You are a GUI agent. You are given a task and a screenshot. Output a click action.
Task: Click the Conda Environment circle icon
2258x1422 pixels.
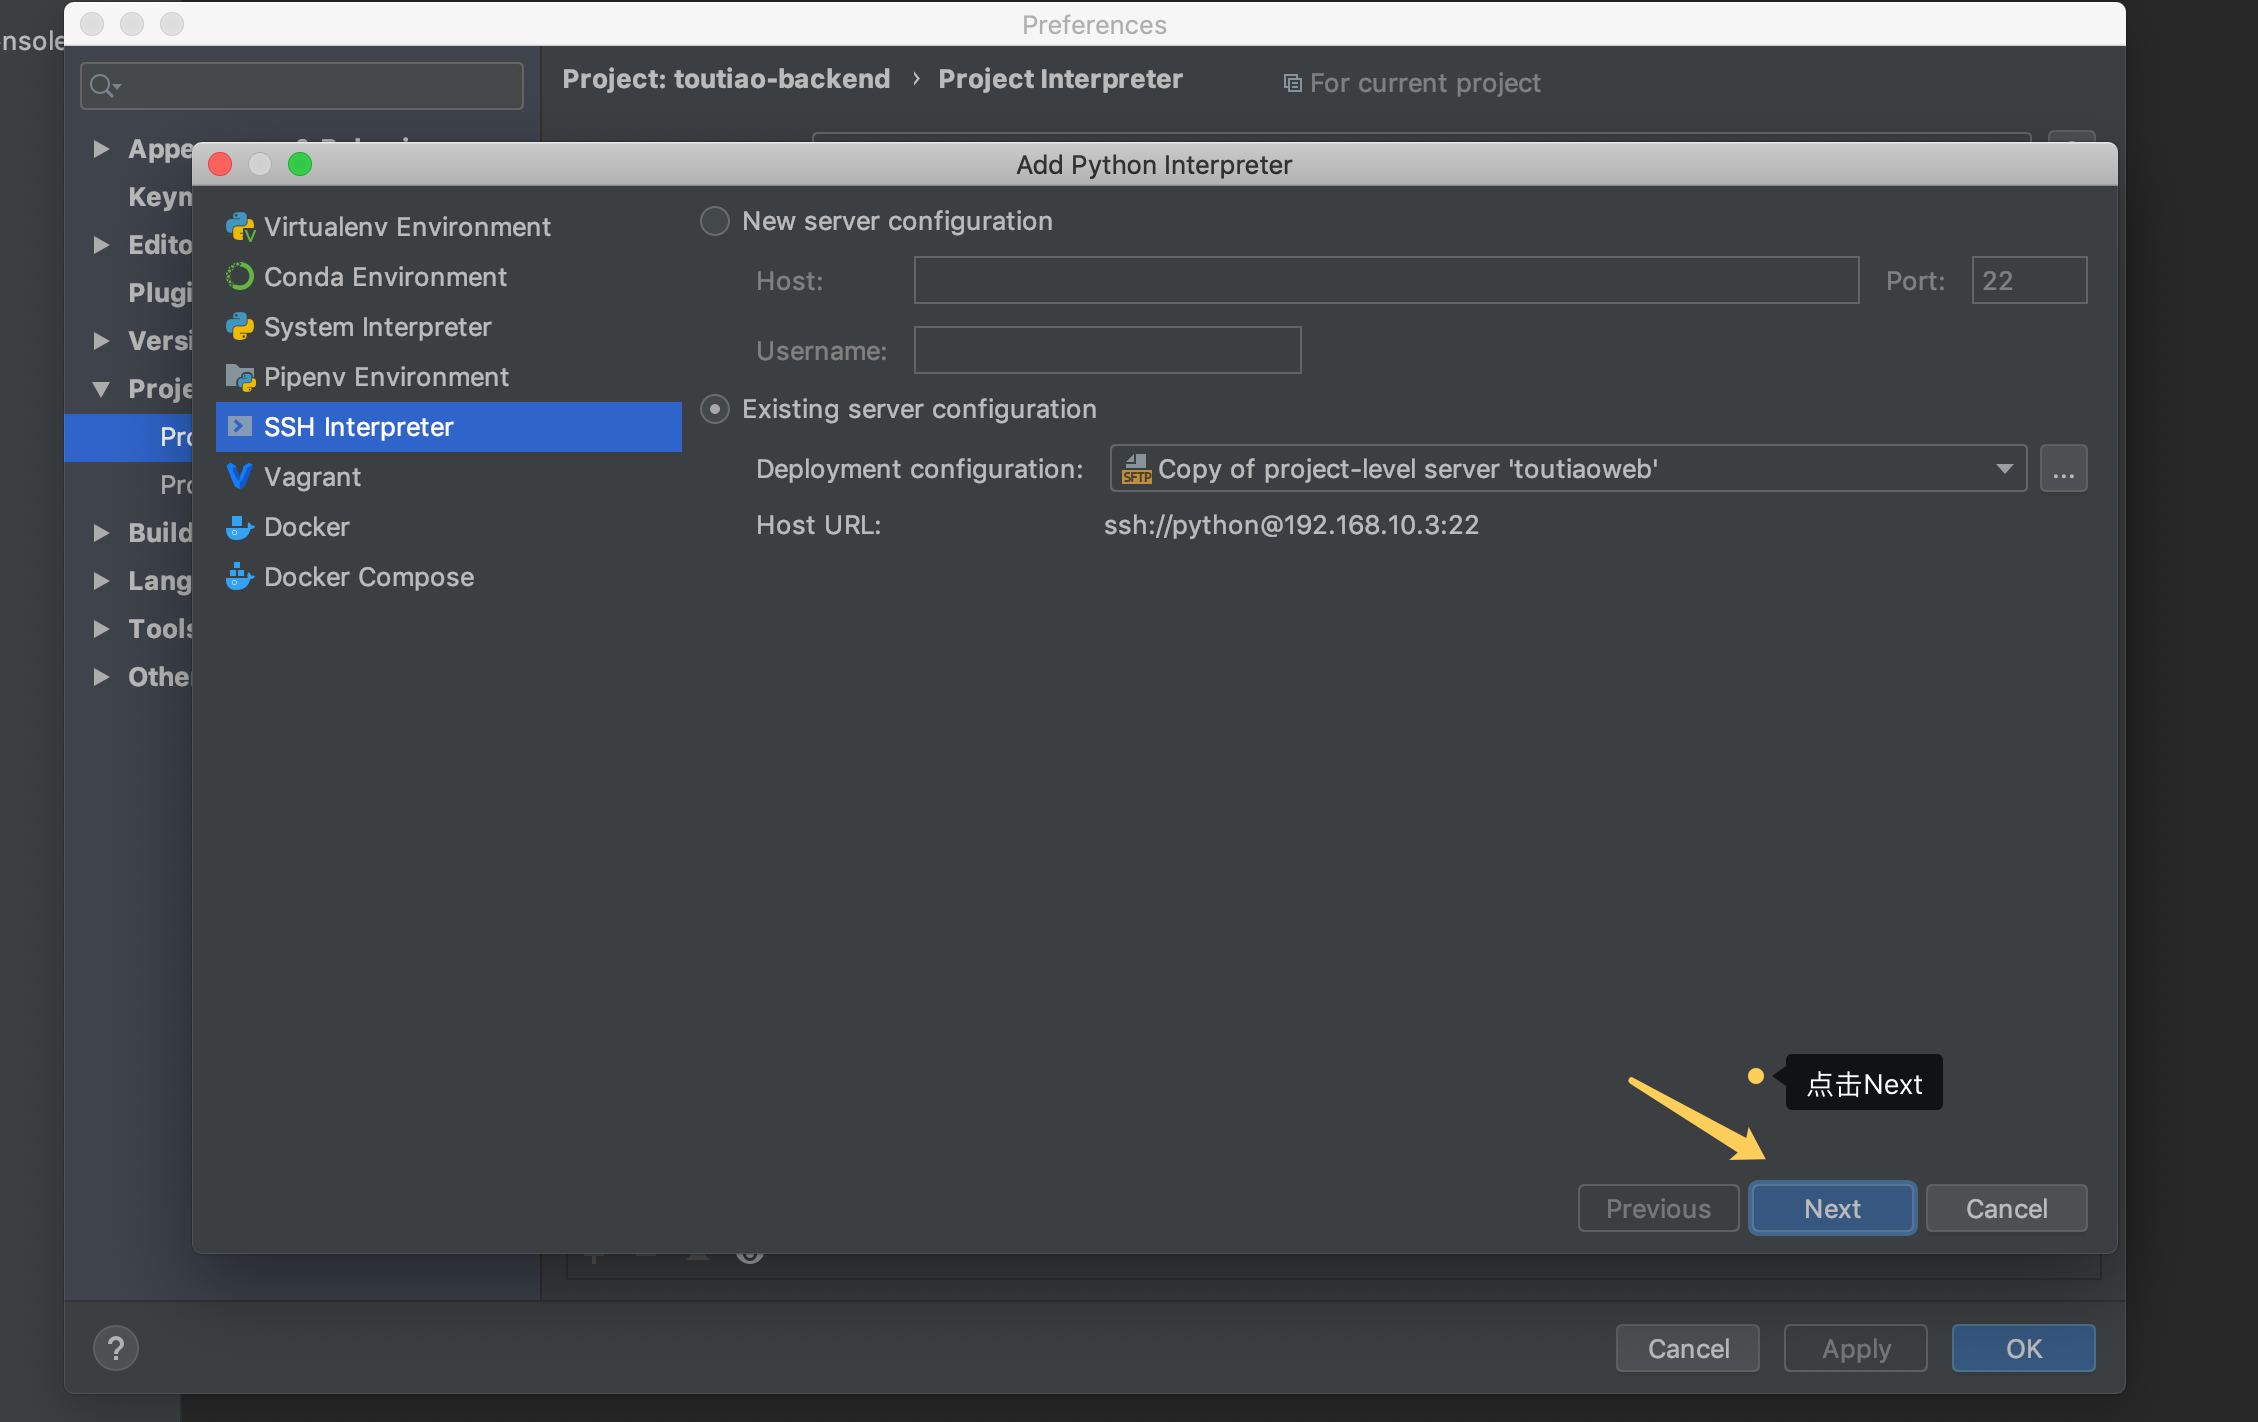click(x=240, y=277)
